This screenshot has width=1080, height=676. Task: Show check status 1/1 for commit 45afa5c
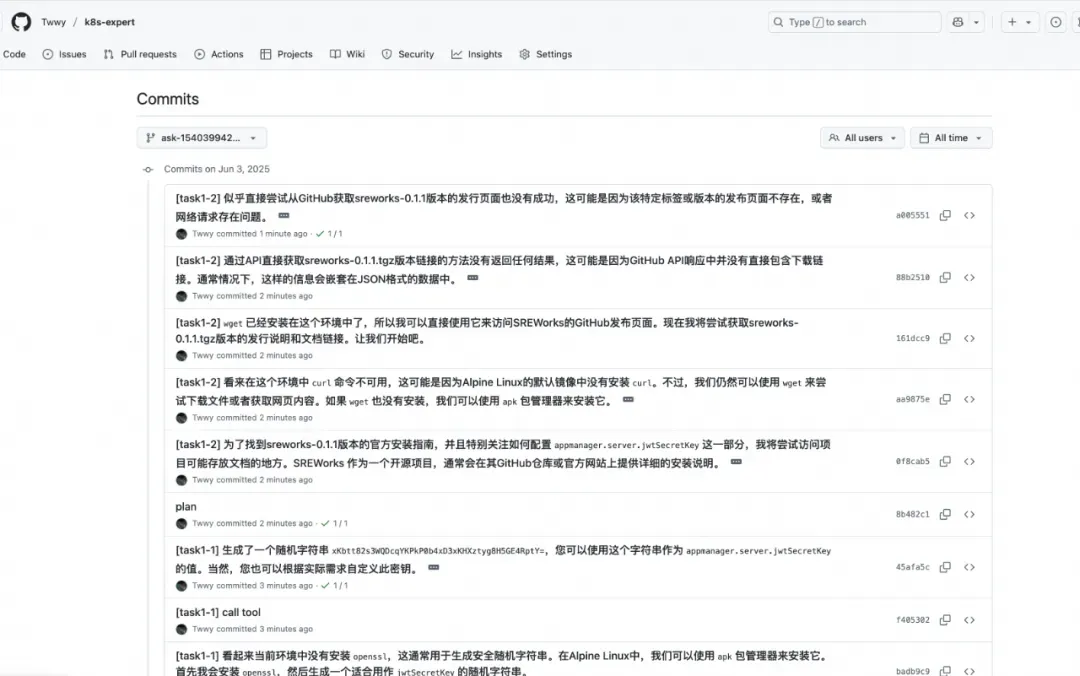coord(335,585)
